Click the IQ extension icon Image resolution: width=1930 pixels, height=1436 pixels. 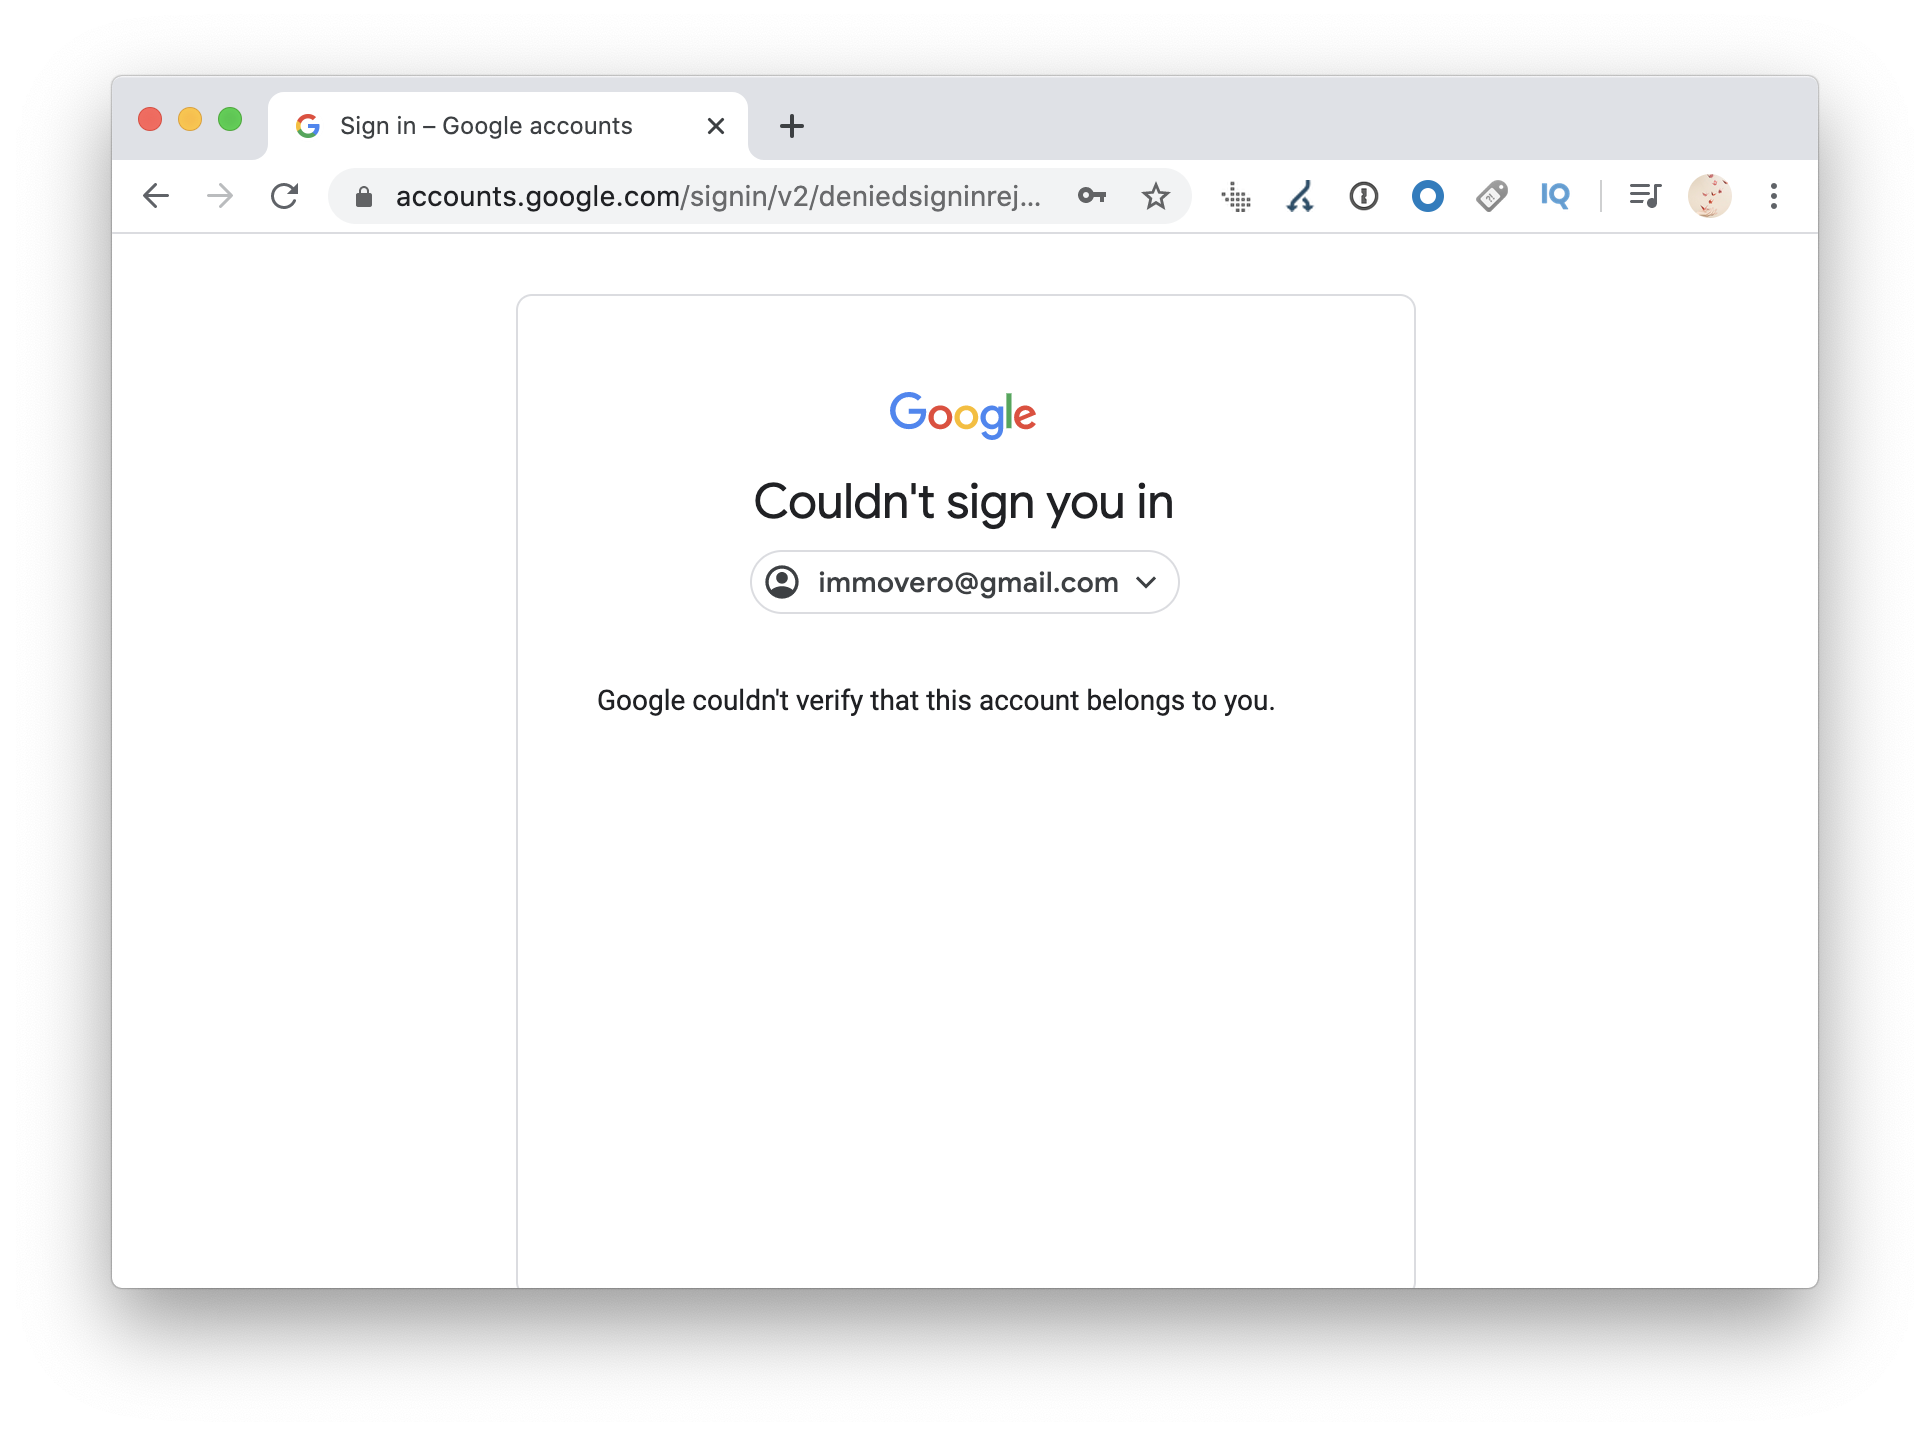(1555, 195)
